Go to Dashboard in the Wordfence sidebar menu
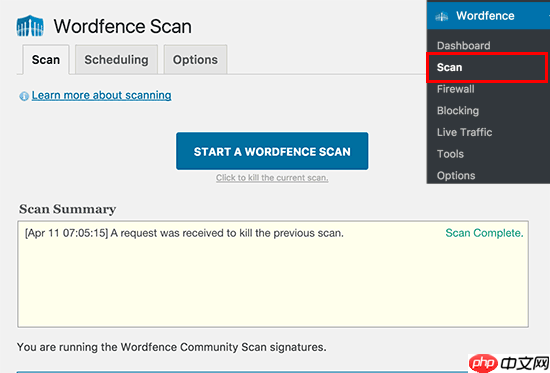 464,46
